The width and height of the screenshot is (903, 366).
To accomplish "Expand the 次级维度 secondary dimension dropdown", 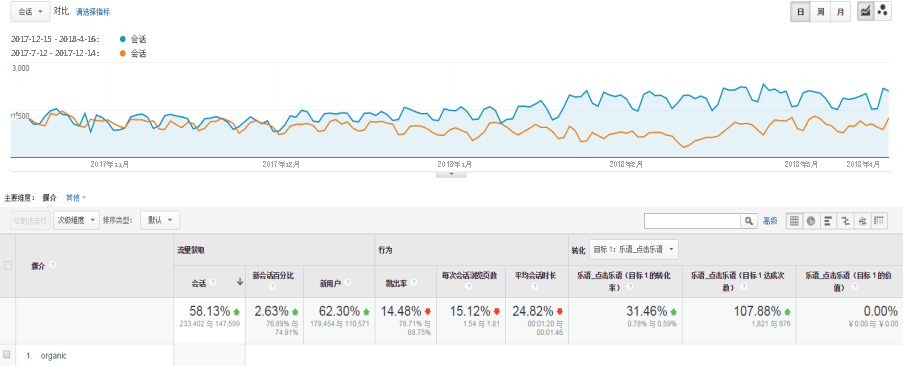I will coord(76,220).
